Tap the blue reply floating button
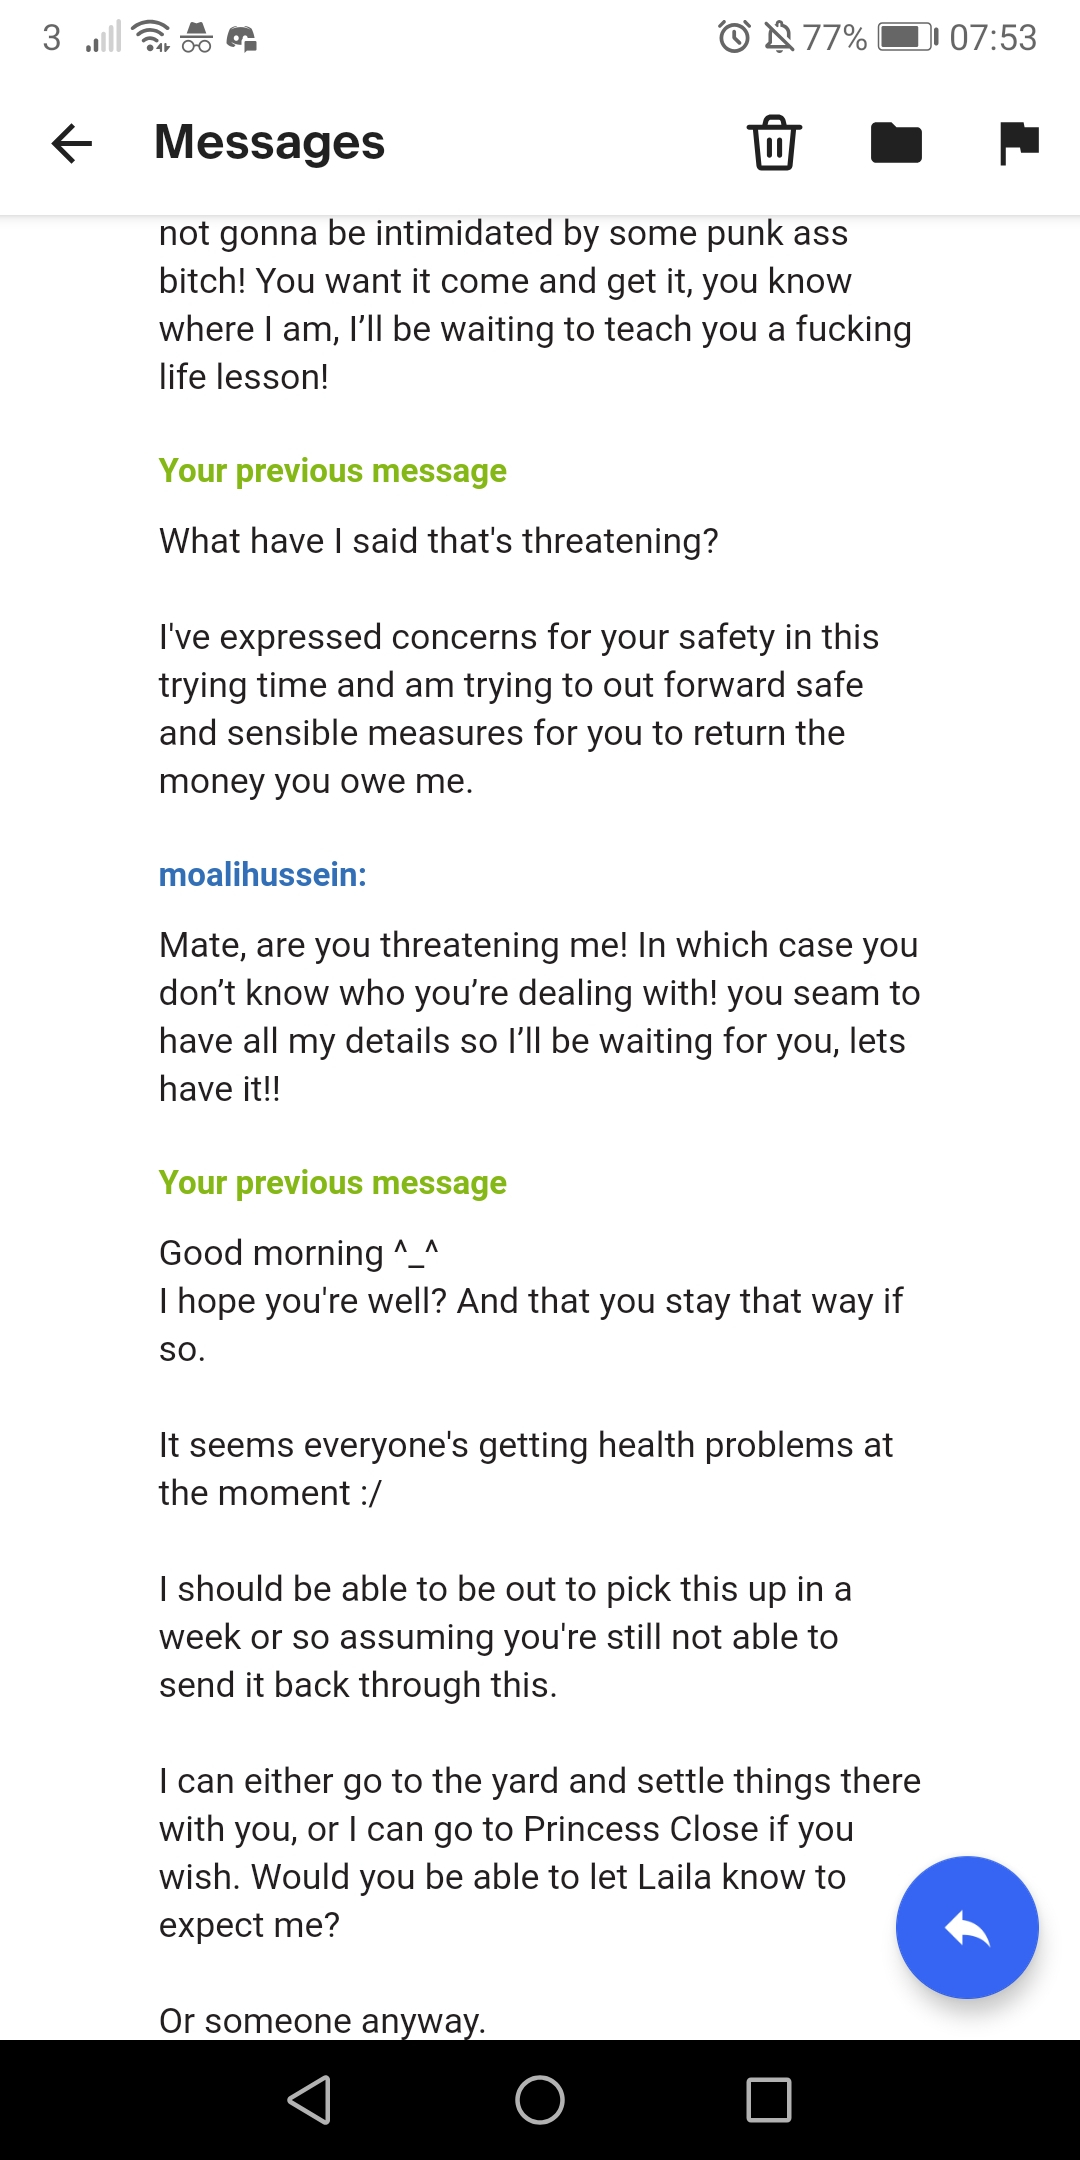This screenshot has height=2160, width=1080. (x=967, y=1927)
